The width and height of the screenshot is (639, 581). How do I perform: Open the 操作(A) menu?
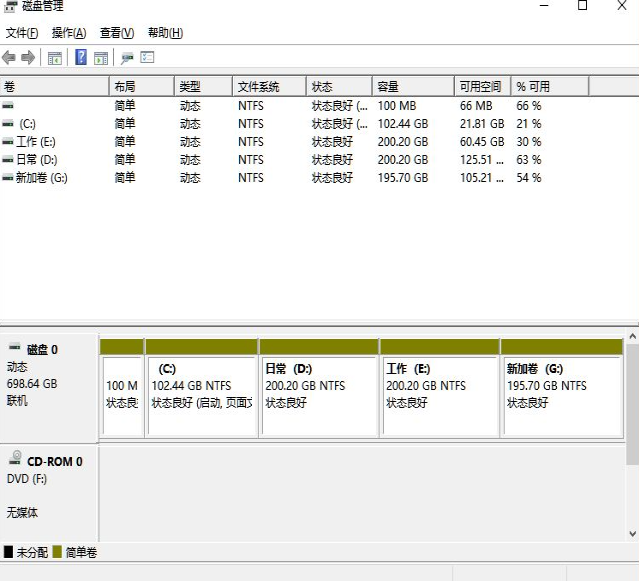pyautogui.click(x=69, y=33)
